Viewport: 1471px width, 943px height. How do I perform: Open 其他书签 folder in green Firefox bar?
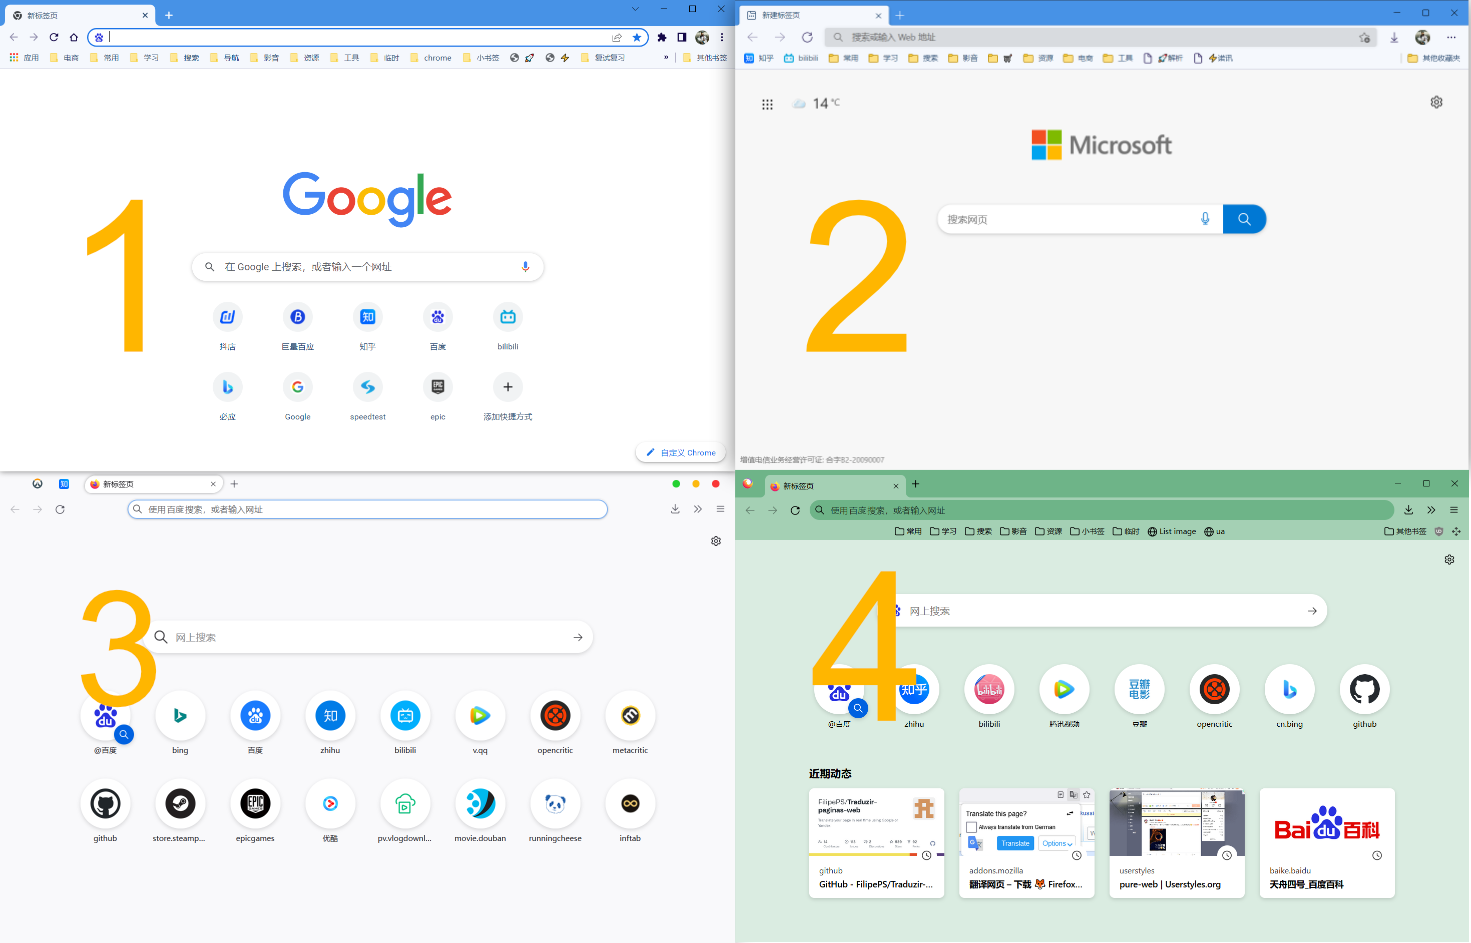pyautogui.click(x=1405, y=532)
